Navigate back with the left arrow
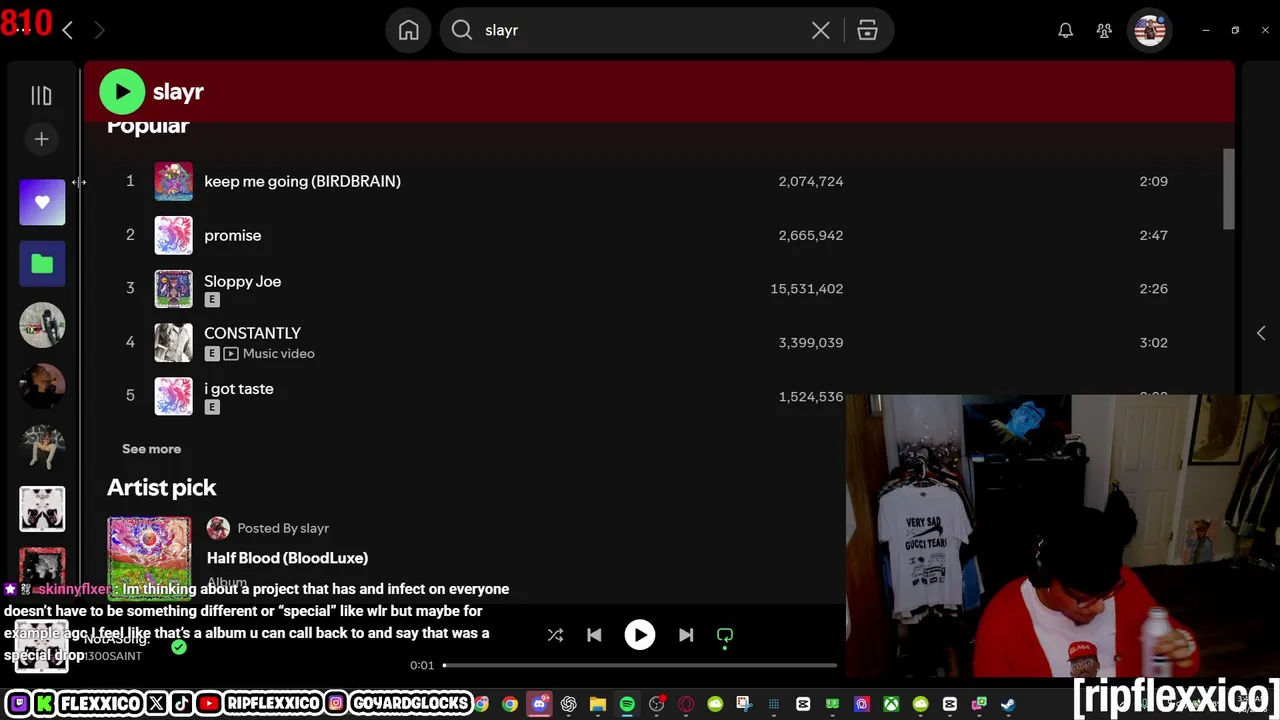The image size is (1280, 720). click(67, 30)
